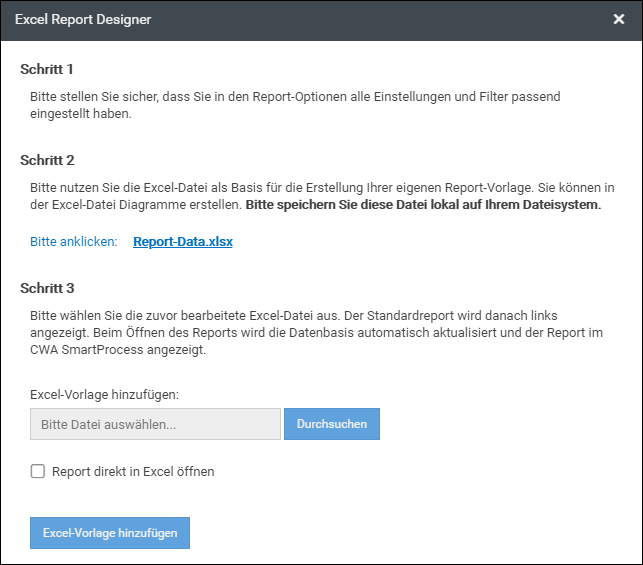This screenshot has height=565, width=643.
Task: Click the 'Excel Report Designer' dialog title
Action: (83, 19)
